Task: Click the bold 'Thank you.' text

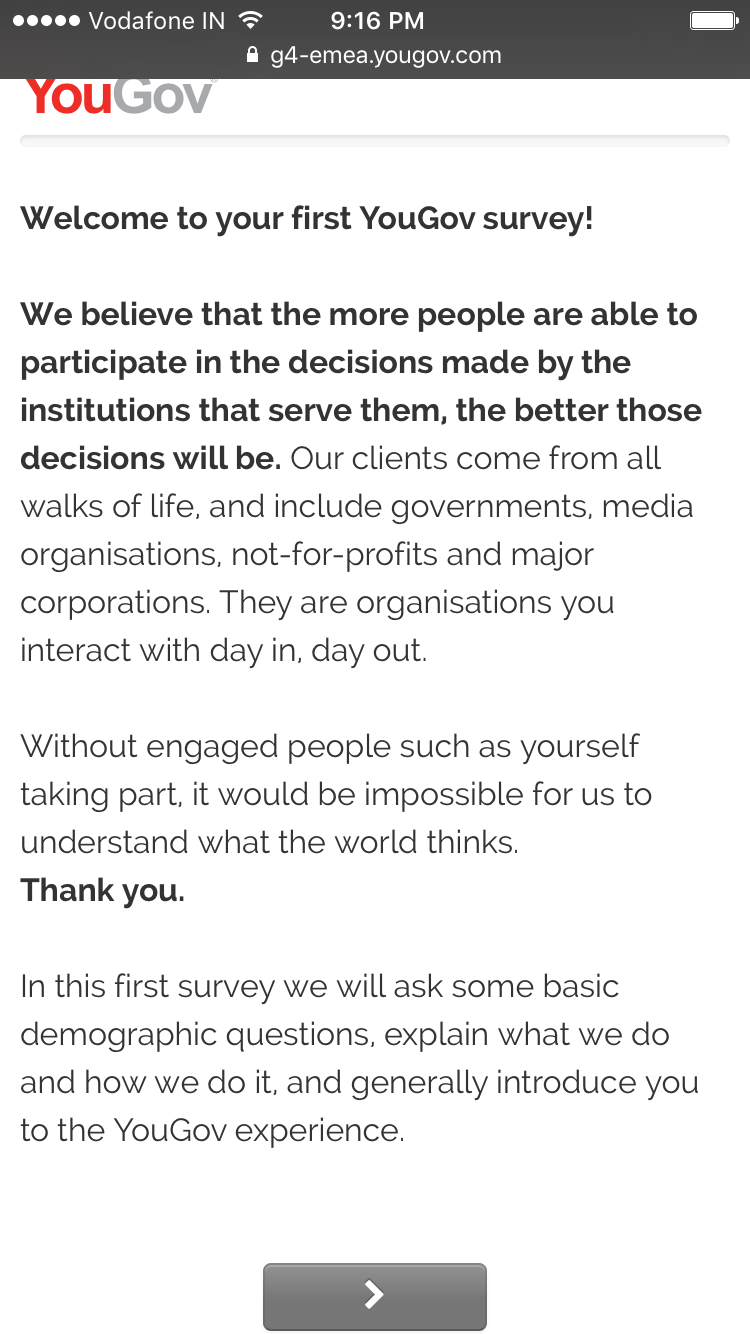Action: point(102,890)
